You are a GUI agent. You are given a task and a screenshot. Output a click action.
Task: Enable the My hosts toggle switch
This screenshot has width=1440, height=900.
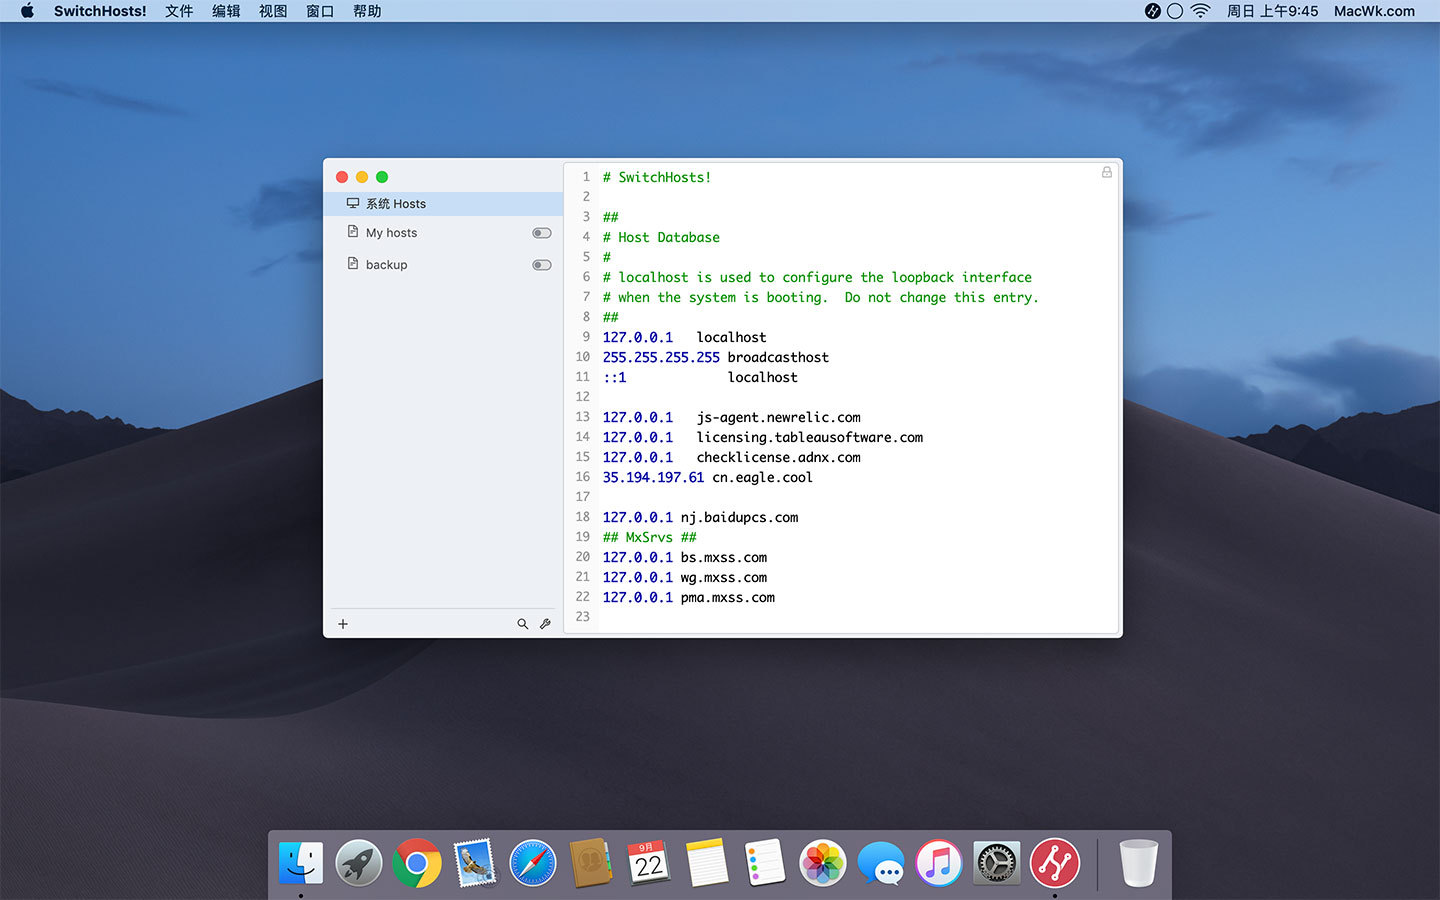coord(542,233)
